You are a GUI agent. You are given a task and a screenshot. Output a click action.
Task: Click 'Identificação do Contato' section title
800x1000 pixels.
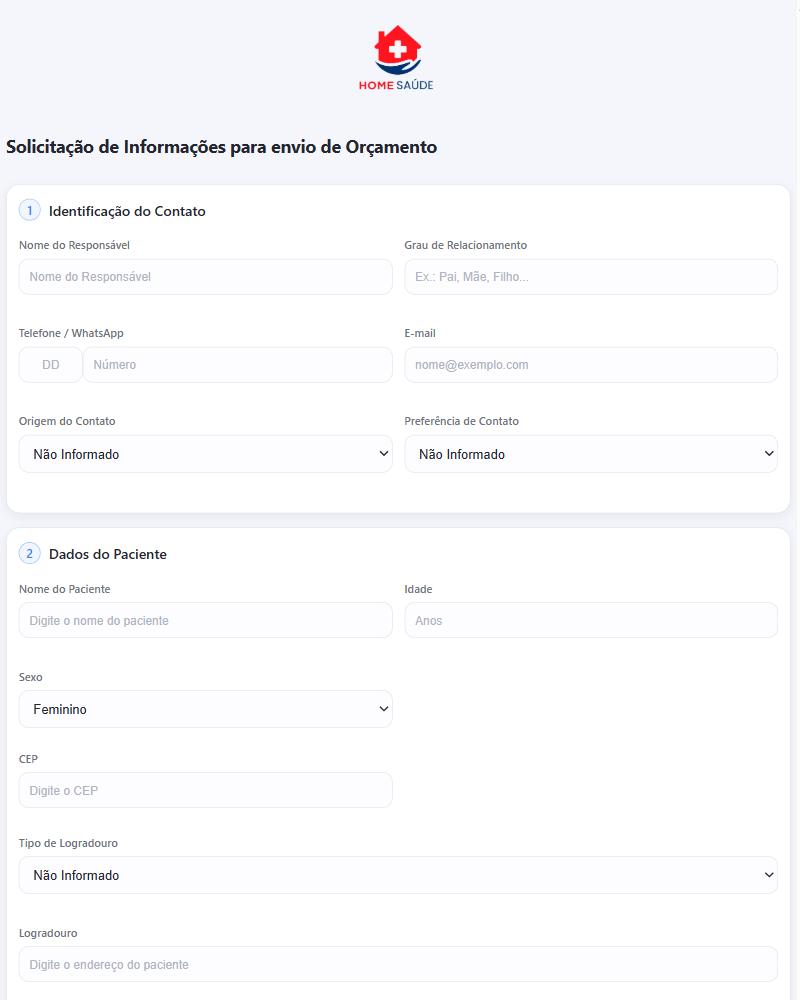point(127,211)
